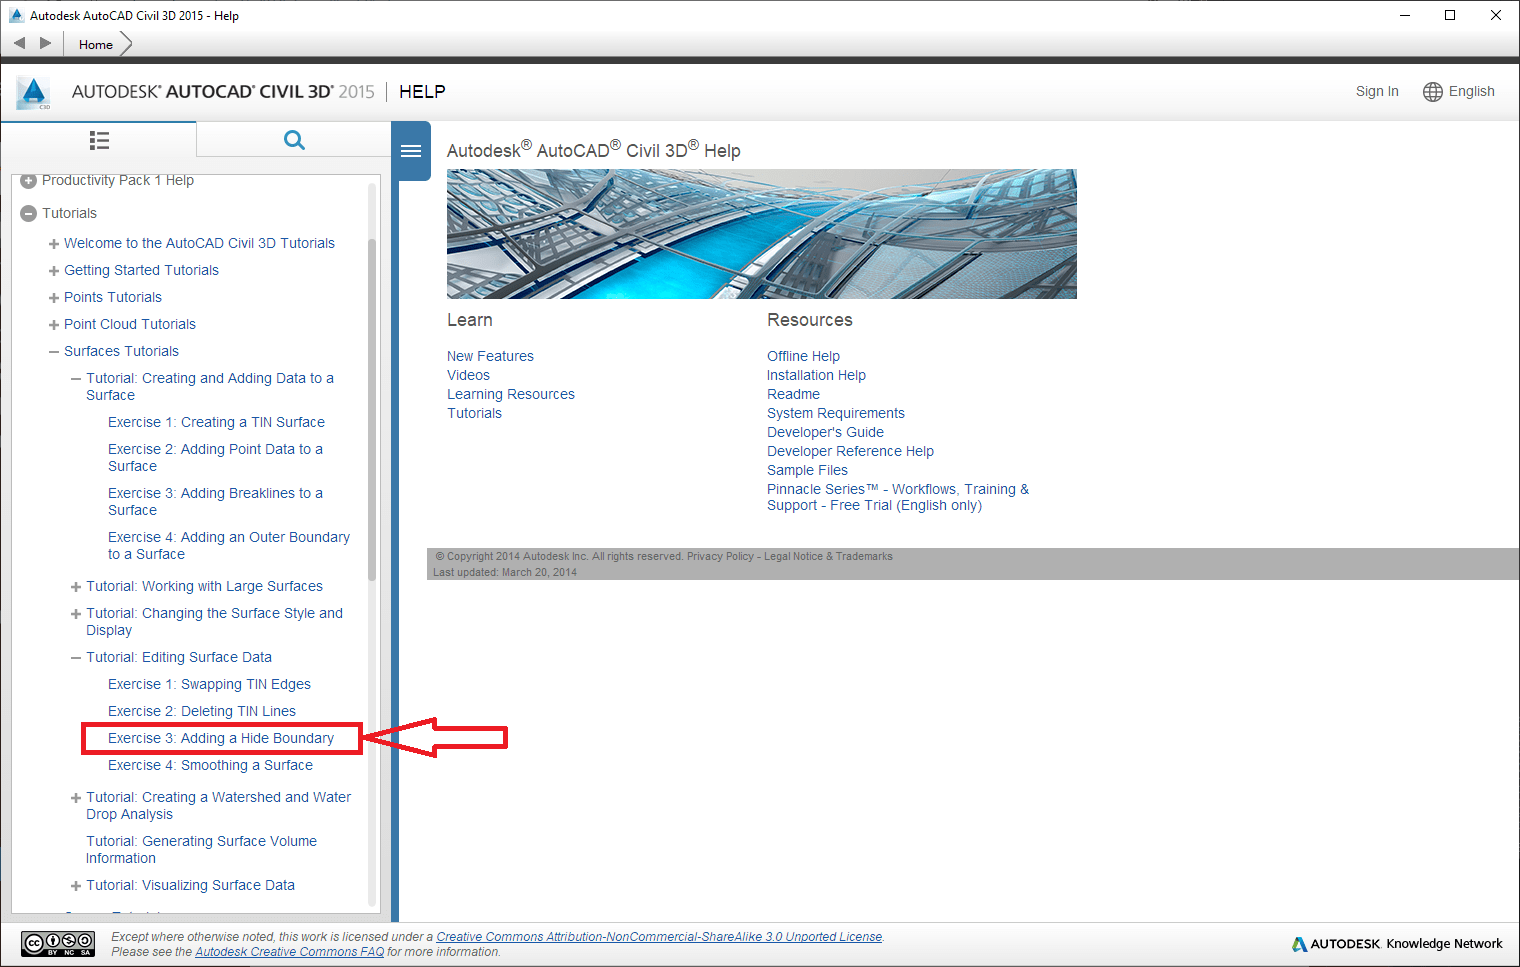Open Exercise 3: Adding a Hide Boundary

[x=220, y=738]
